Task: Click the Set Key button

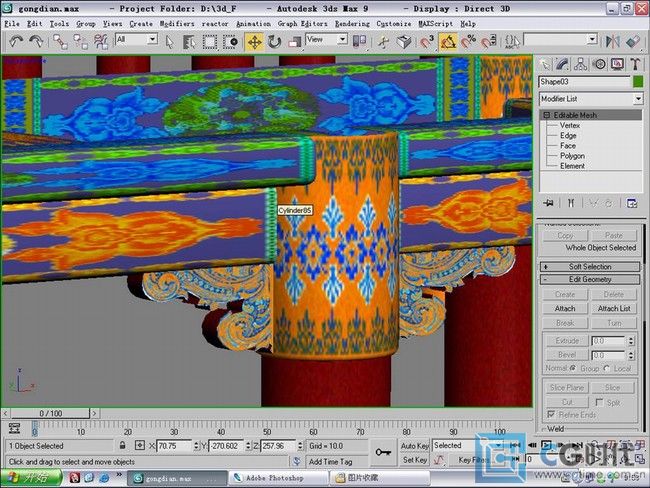Action: 414,460
